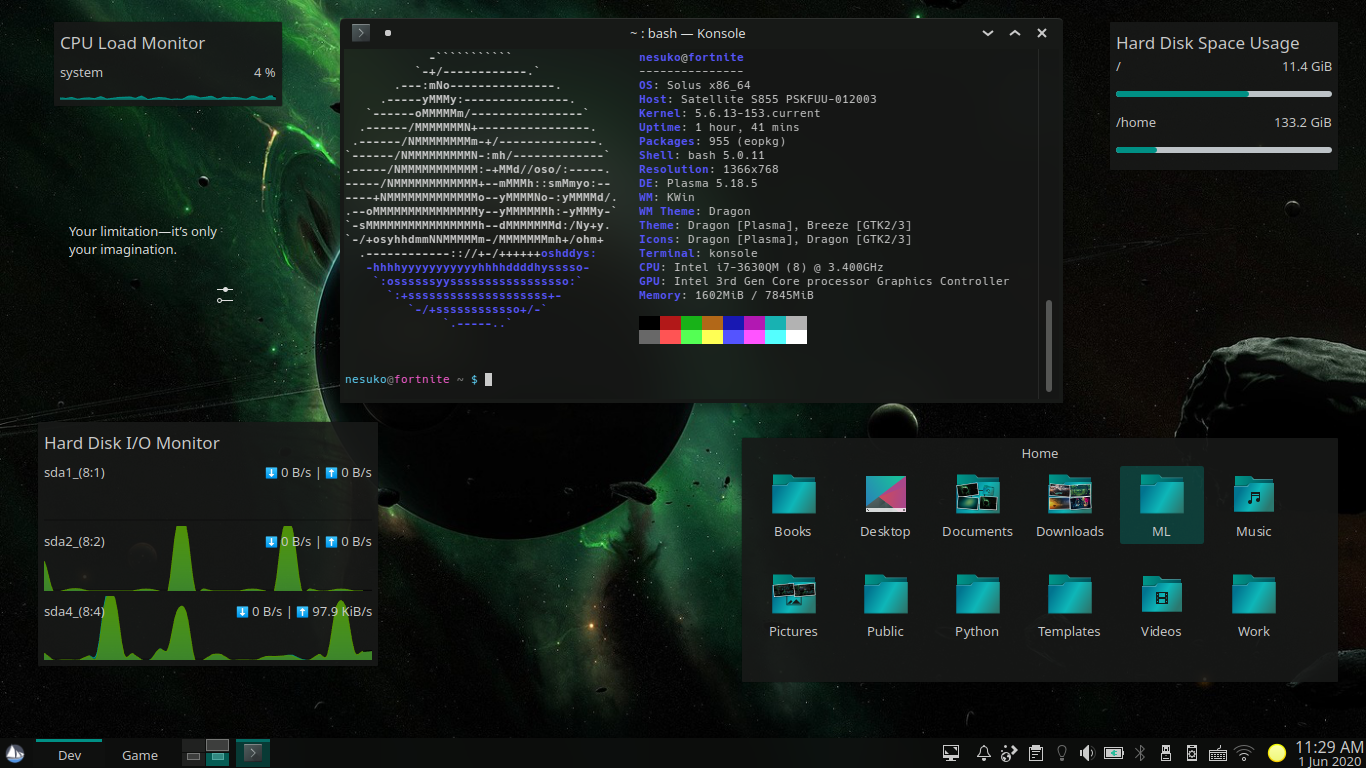Click the Konsole keep-below down chevron
The image size is (1366, 768).
coord(988,33)
